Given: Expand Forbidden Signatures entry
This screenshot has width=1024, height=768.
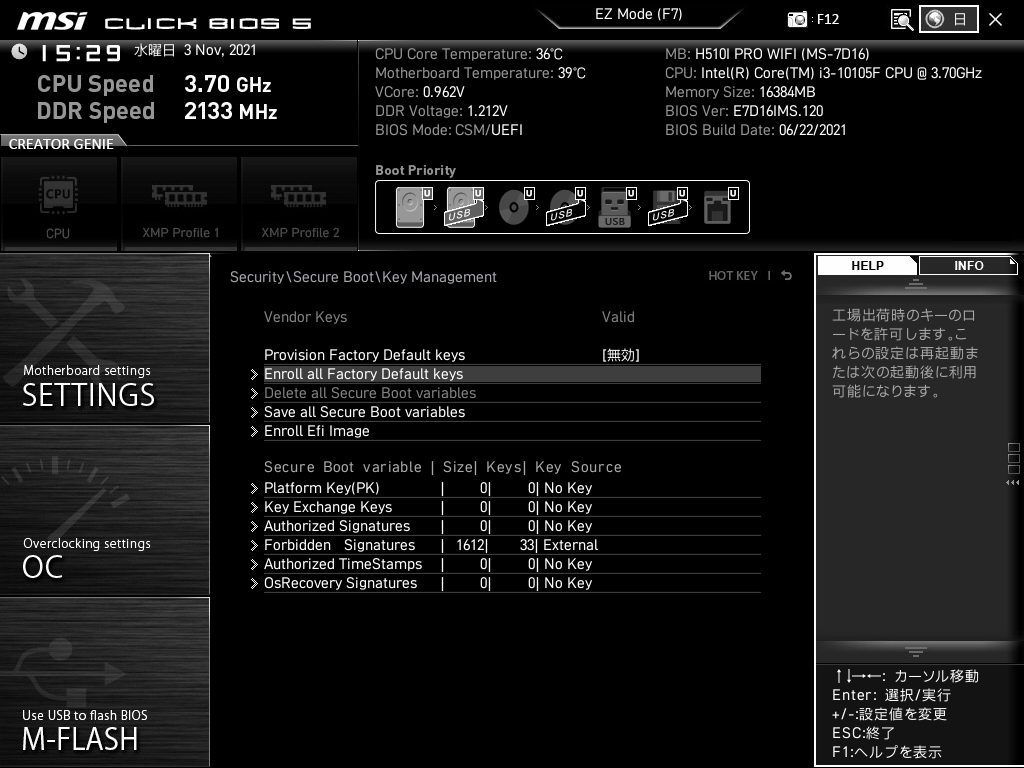Looking at the screenshot, I should (x=339, y=545).
